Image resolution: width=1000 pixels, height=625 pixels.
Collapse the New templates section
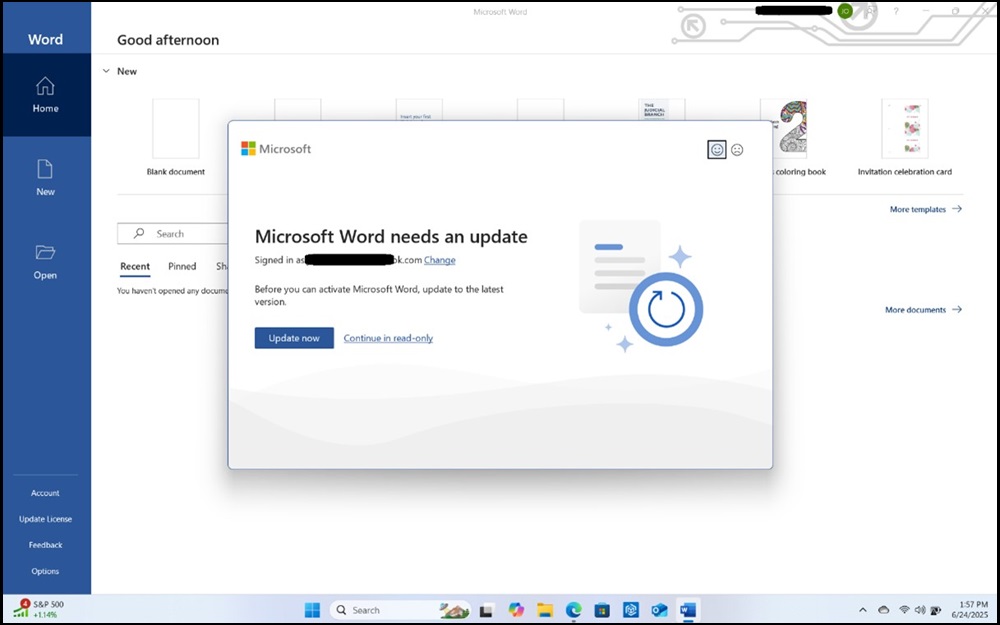106,71
